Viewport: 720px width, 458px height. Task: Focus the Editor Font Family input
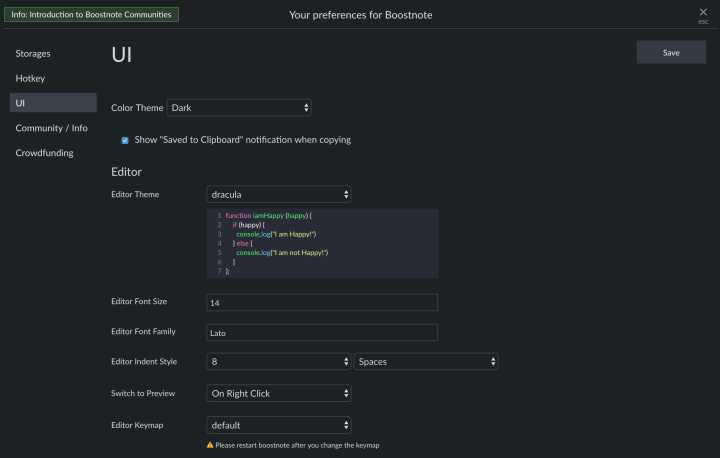(x=322, y=332)
